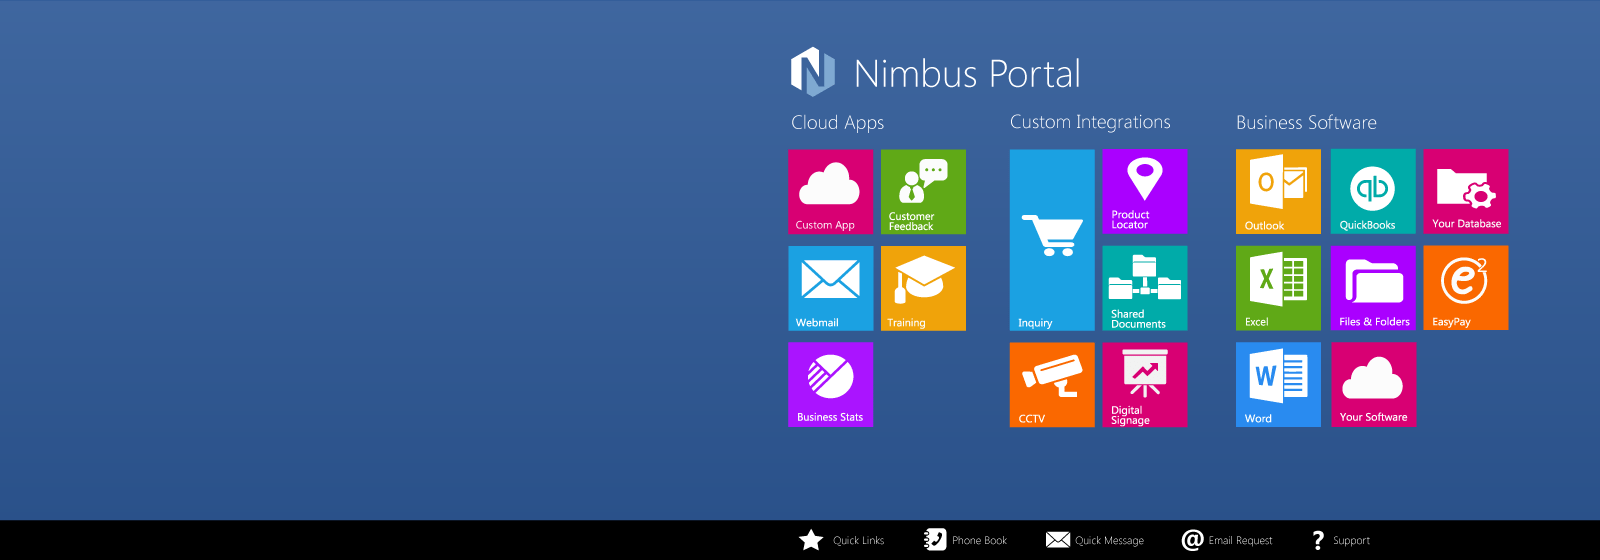Open Quick Message from bottom bar

(x=1095, y=540)
